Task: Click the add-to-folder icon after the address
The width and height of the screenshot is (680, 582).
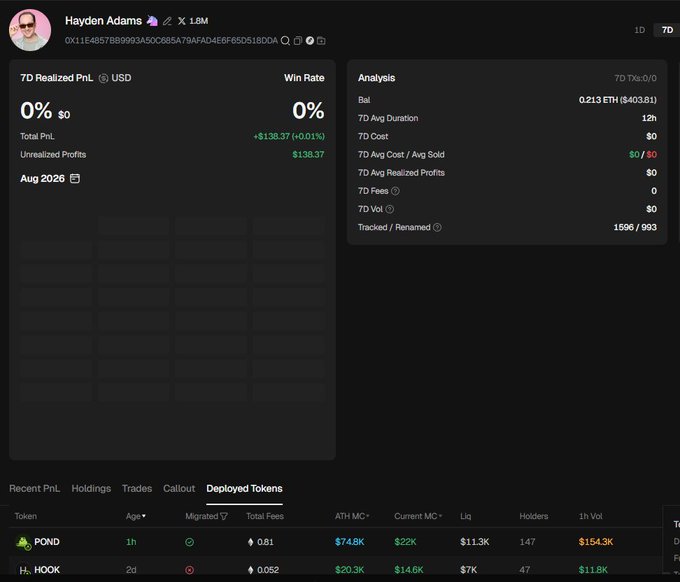Action: (321, 41)
